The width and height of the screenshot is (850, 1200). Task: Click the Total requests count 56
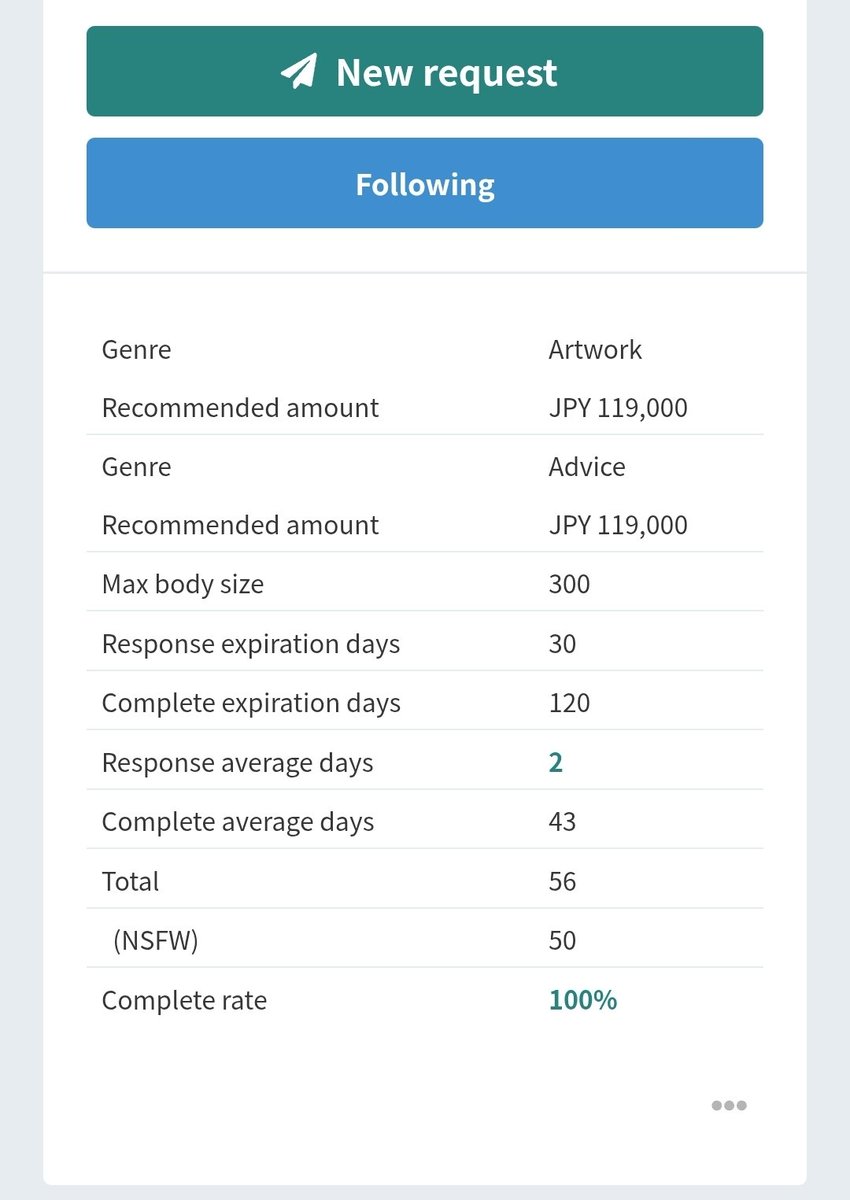562,881
